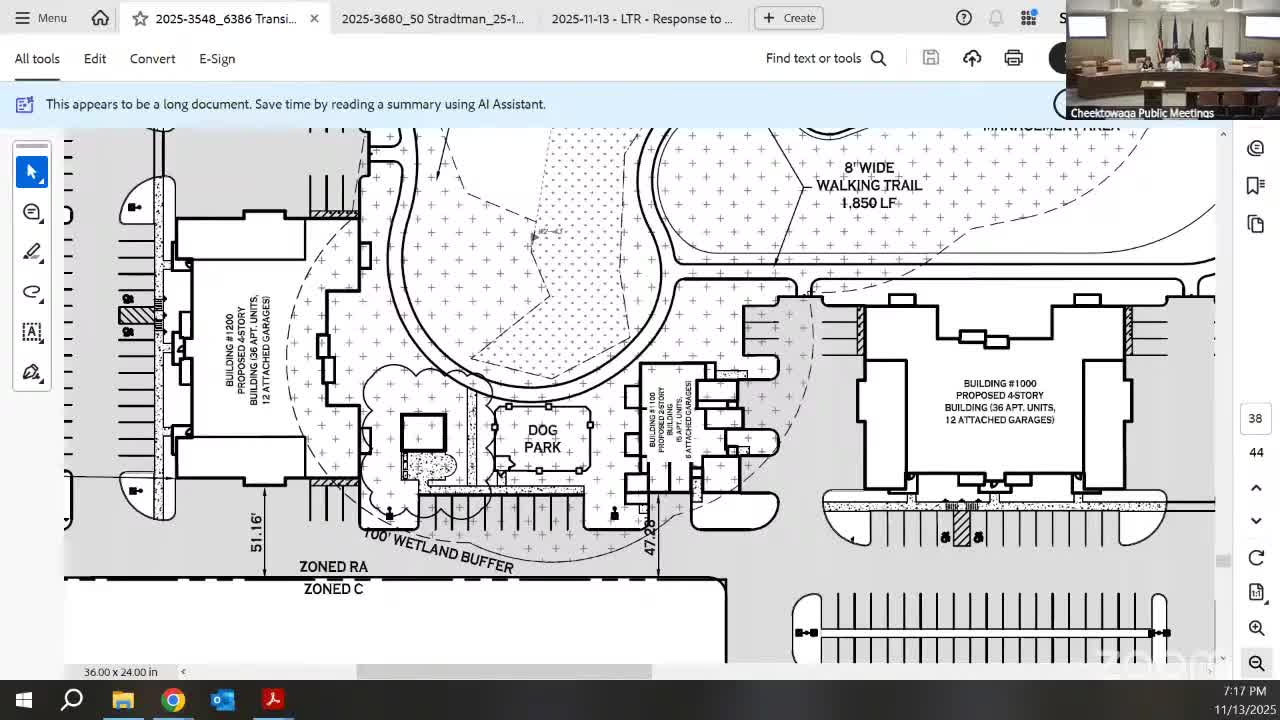Select the arrow selection tool
The height and width of the screenshot is (720, 1280).
pyautogui.click(x=31, y=172)
